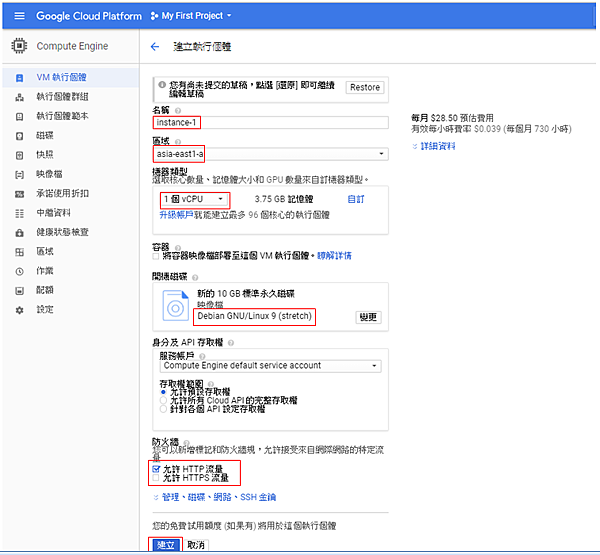Click the Compute Engine sidebar heading
This screenshot has height=555, width=600.
(72, 46)
